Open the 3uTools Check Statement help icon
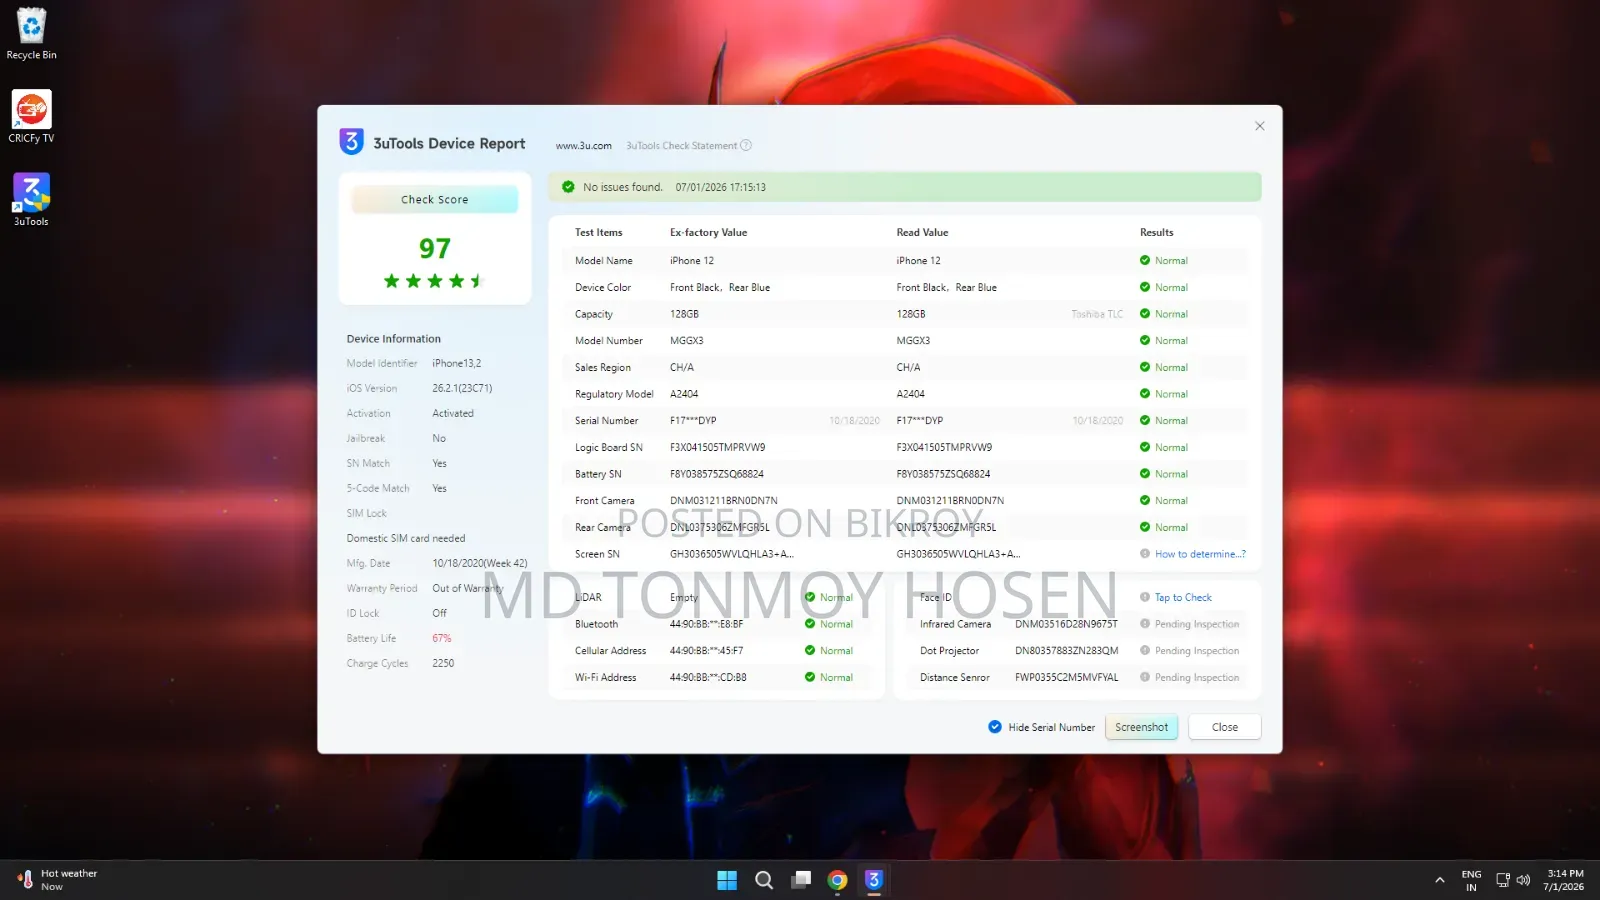 (746, 146)
